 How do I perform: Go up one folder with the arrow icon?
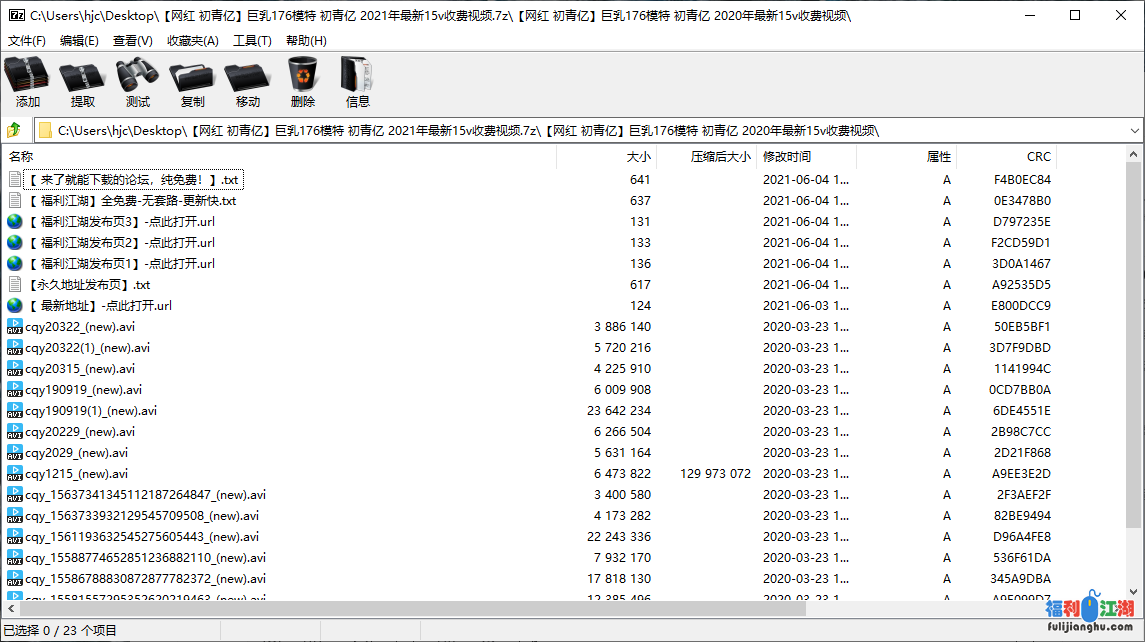point(14,131)
